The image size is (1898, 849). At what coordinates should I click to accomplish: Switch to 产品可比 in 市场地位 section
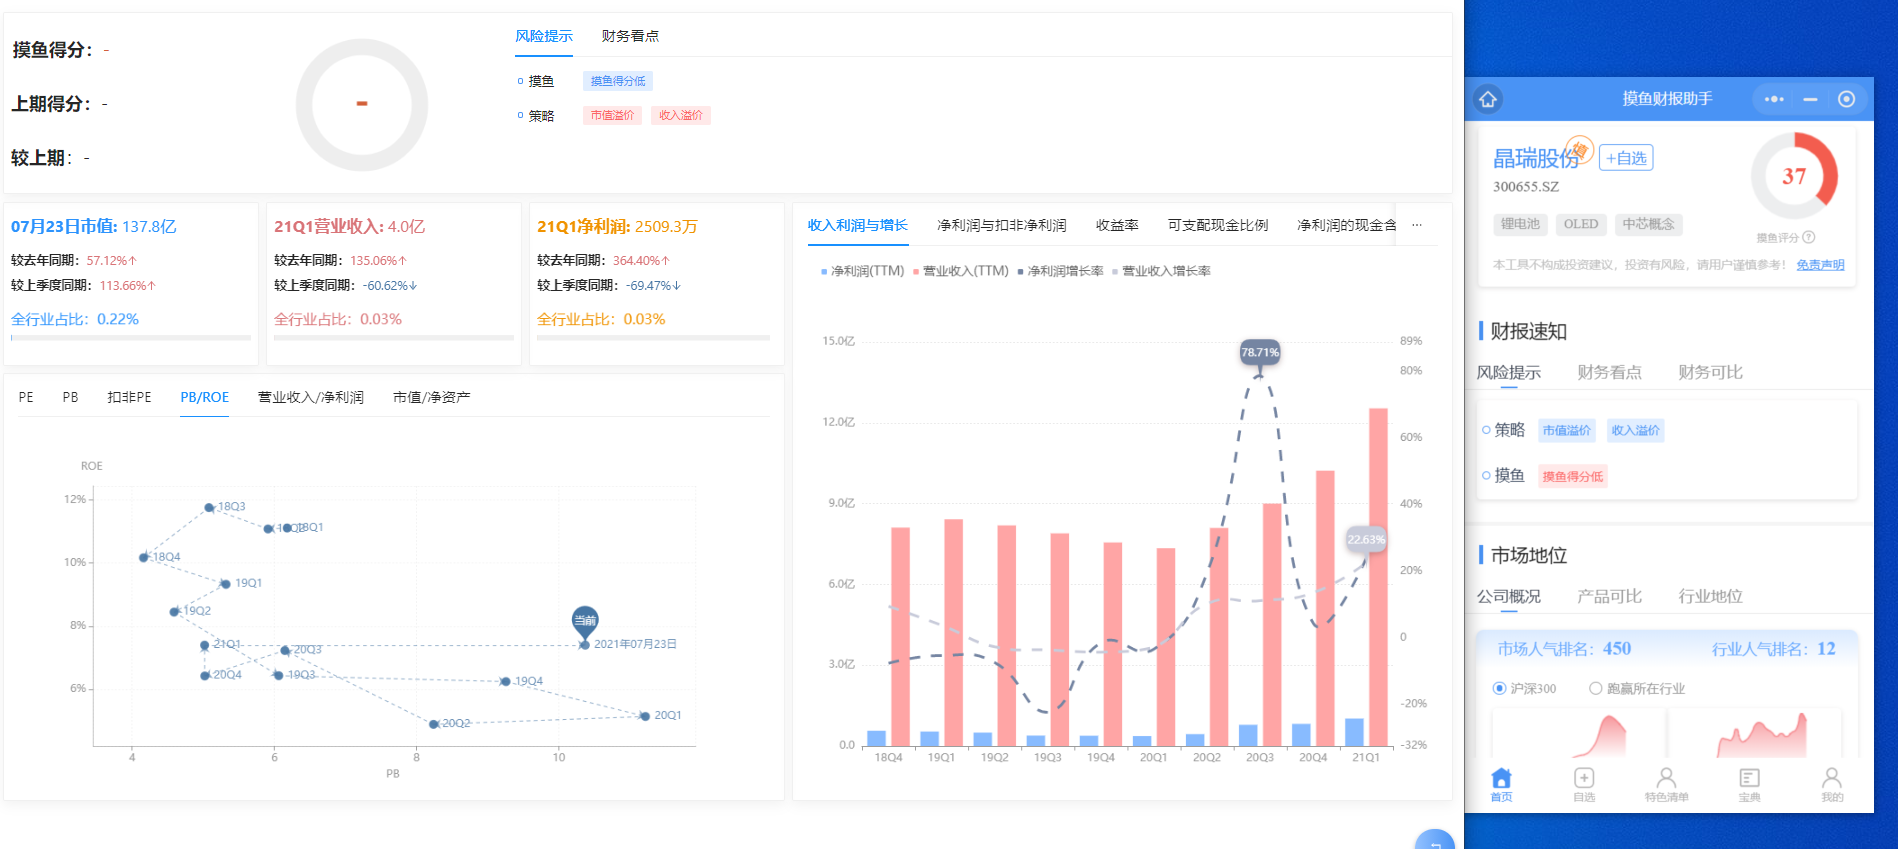click(1609, 596)
